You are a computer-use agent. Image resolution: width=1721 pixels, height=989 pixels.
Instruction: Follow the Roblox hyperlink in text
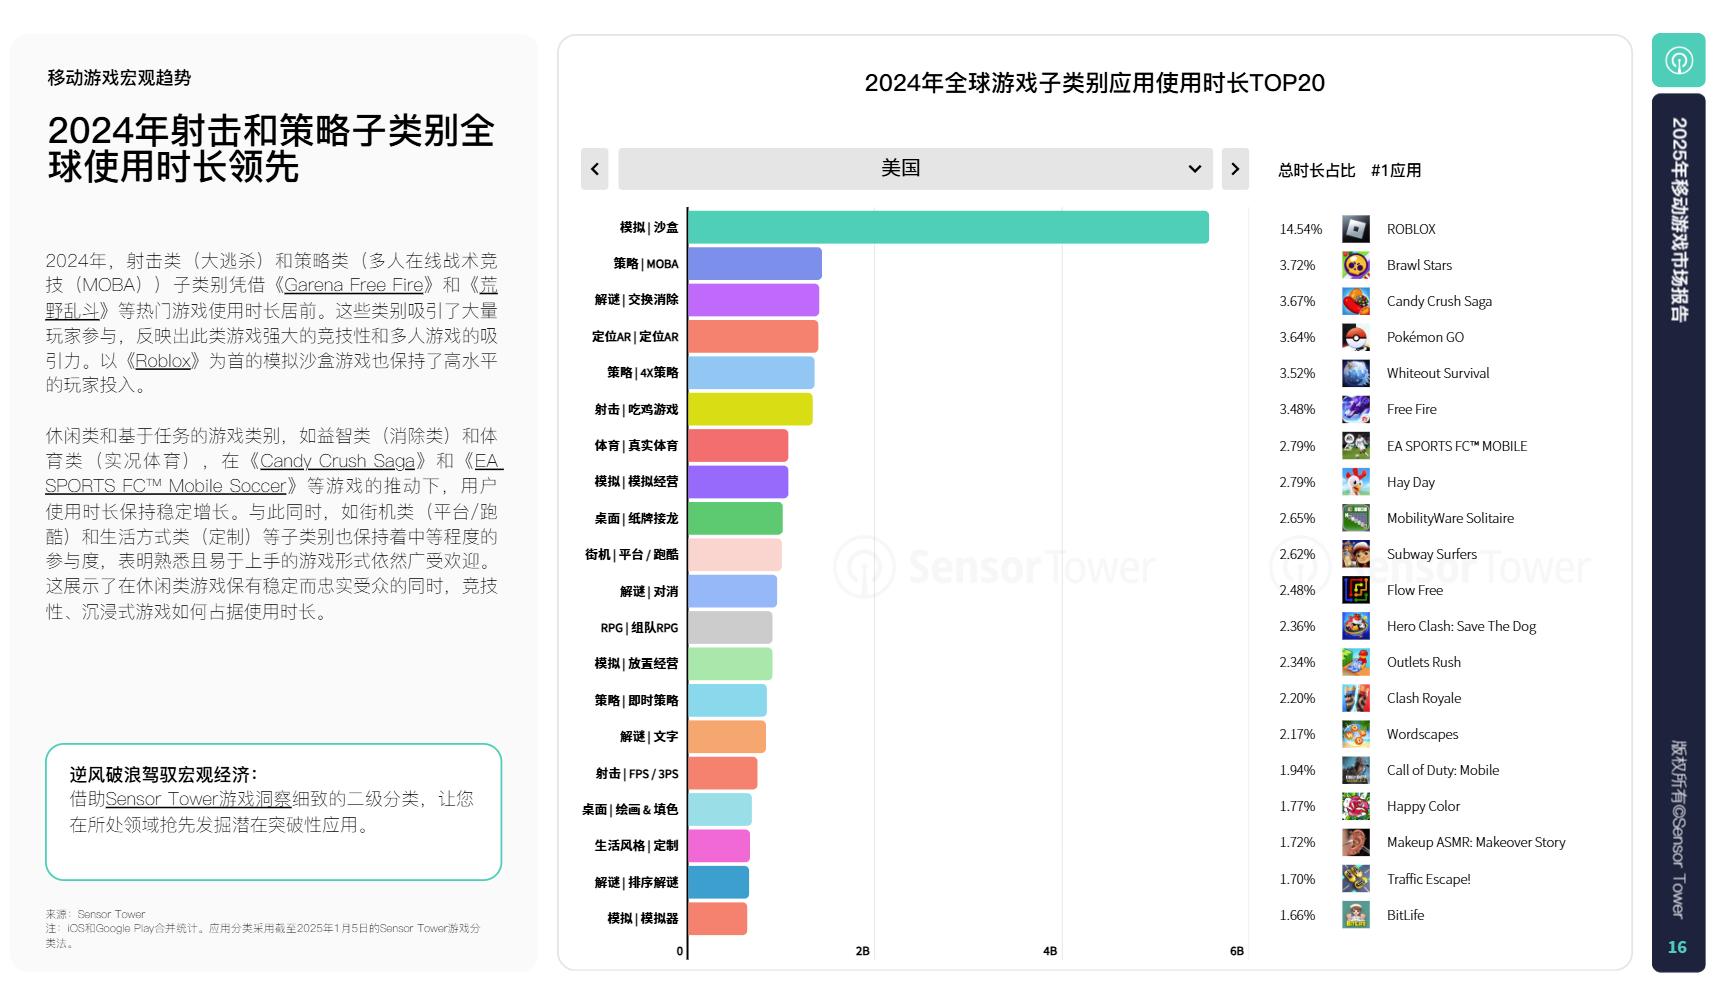(162, 361)
